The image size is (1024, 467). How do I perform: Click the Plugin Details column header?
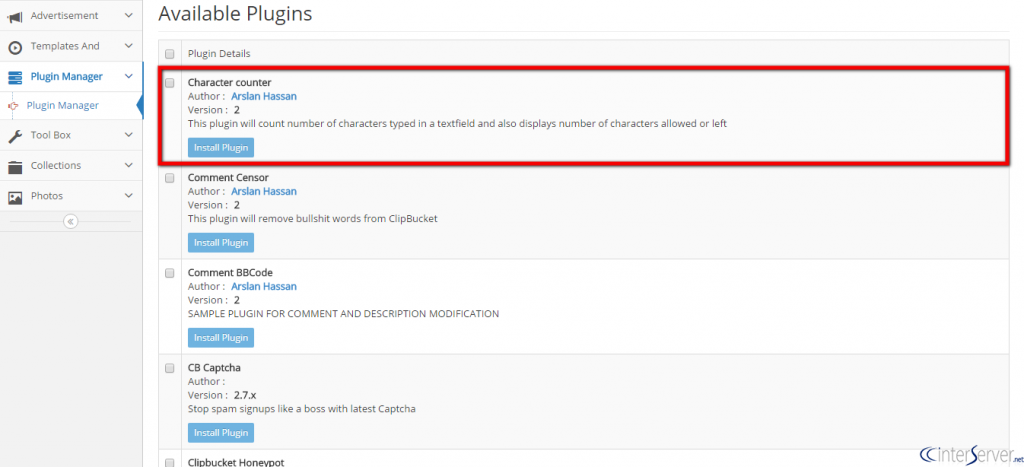point(219,54)
